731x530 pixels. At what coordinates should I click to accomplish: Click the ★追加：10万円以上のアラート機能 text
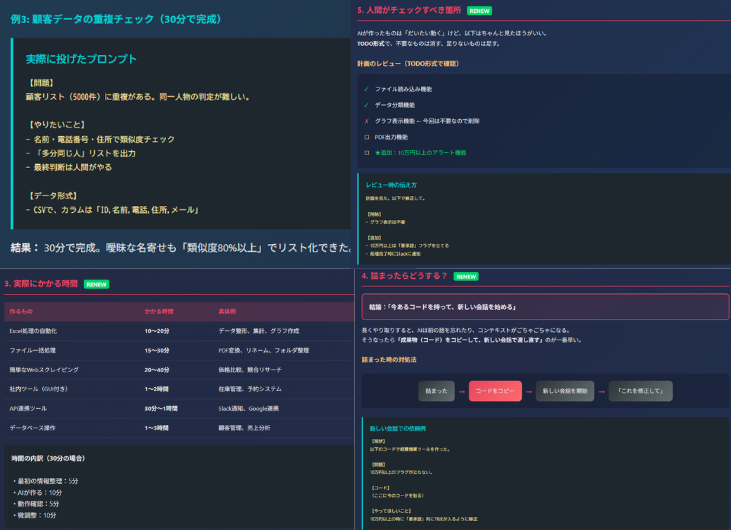pyautogui.click(x=421, y=153)
